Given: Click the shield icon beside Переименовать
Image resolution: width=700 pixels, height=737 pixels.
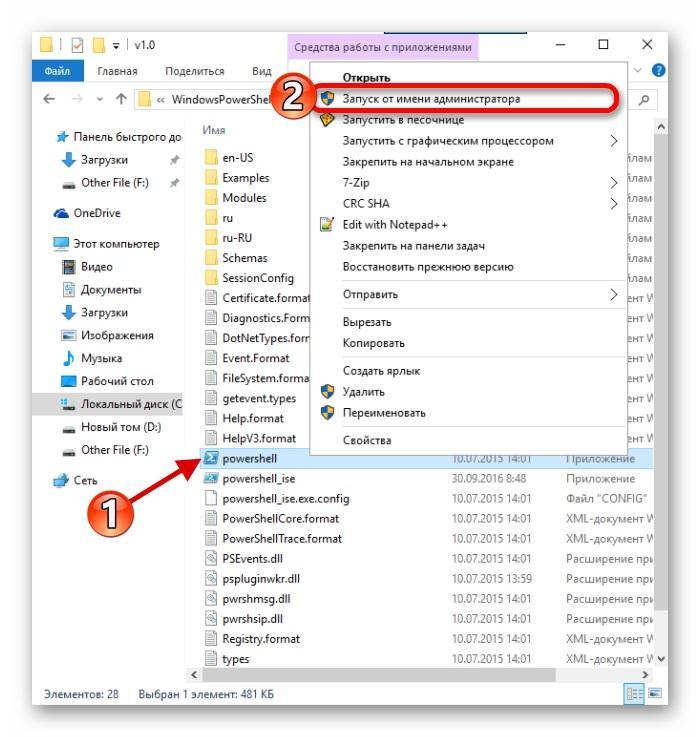Looking at the screenshot, I should coord(327,412).
